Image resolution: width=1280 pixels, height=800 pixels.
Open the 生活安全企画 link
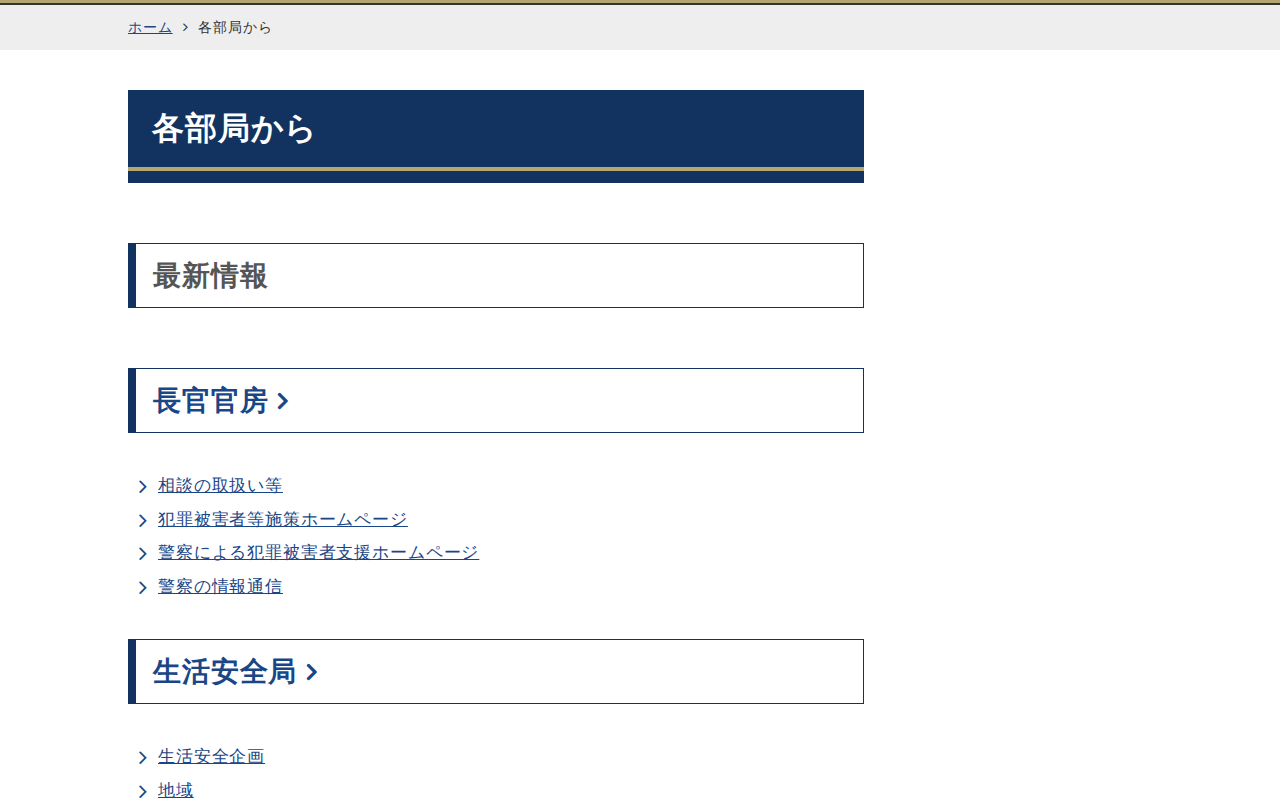211,757
